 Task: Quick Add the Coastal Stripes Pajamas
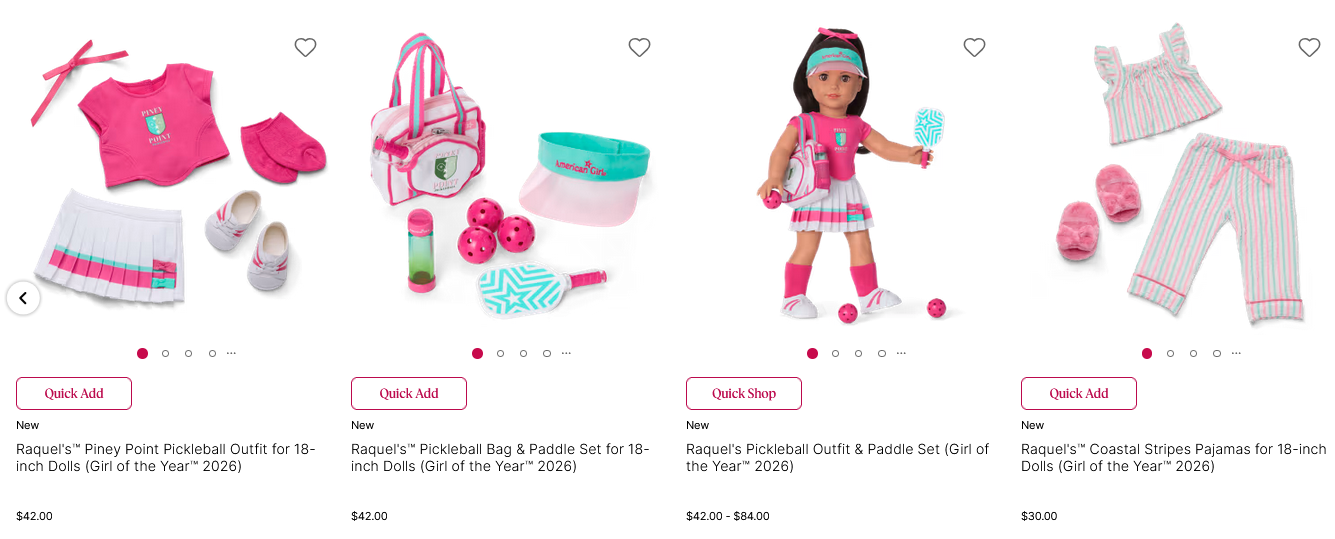click(x=1078, y=393)
